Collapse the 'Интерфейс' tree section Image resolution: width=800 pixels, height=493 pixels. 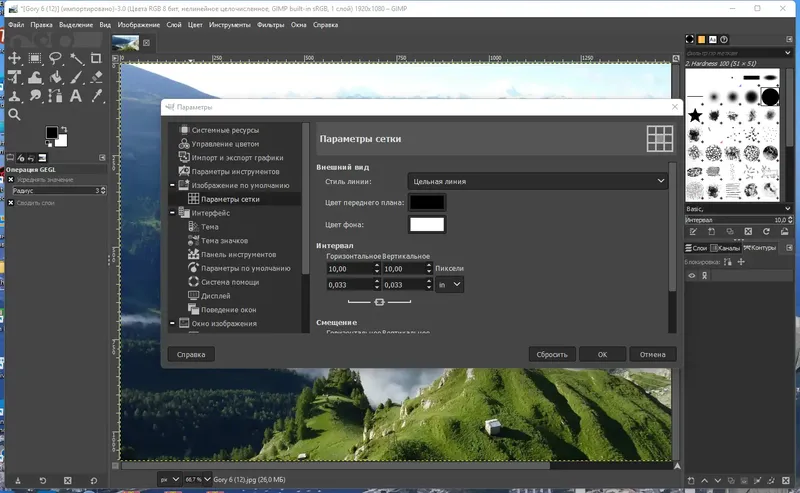click(173, 213)
